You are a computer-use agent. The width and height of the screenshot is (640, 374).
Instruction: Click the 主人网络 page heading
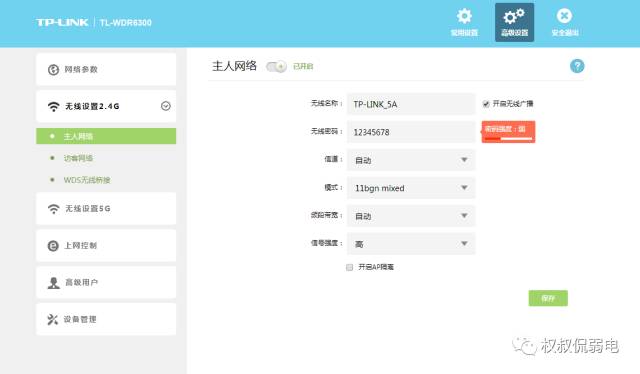pyautogui.click(x=234, y=66)
